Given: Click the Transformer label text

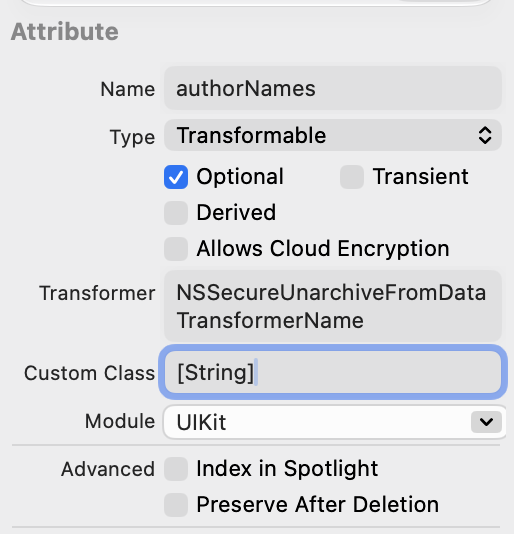Looking at the screenshot, I should coord(97,293).
